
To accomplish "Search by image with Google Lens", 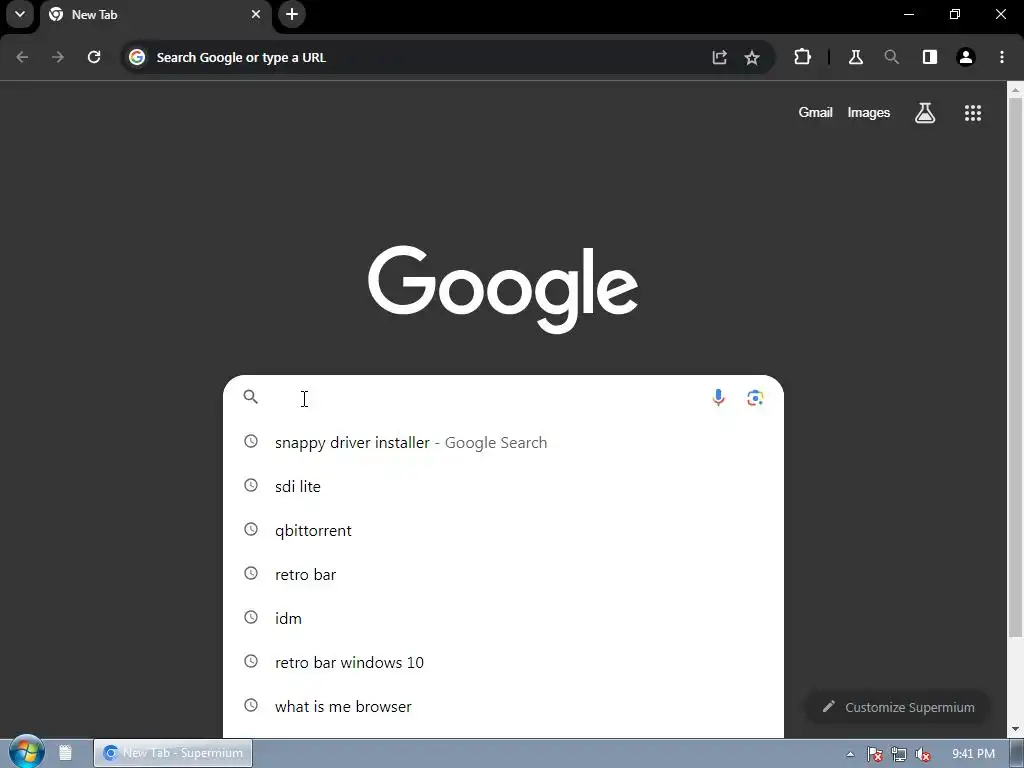I will point(755,398).
